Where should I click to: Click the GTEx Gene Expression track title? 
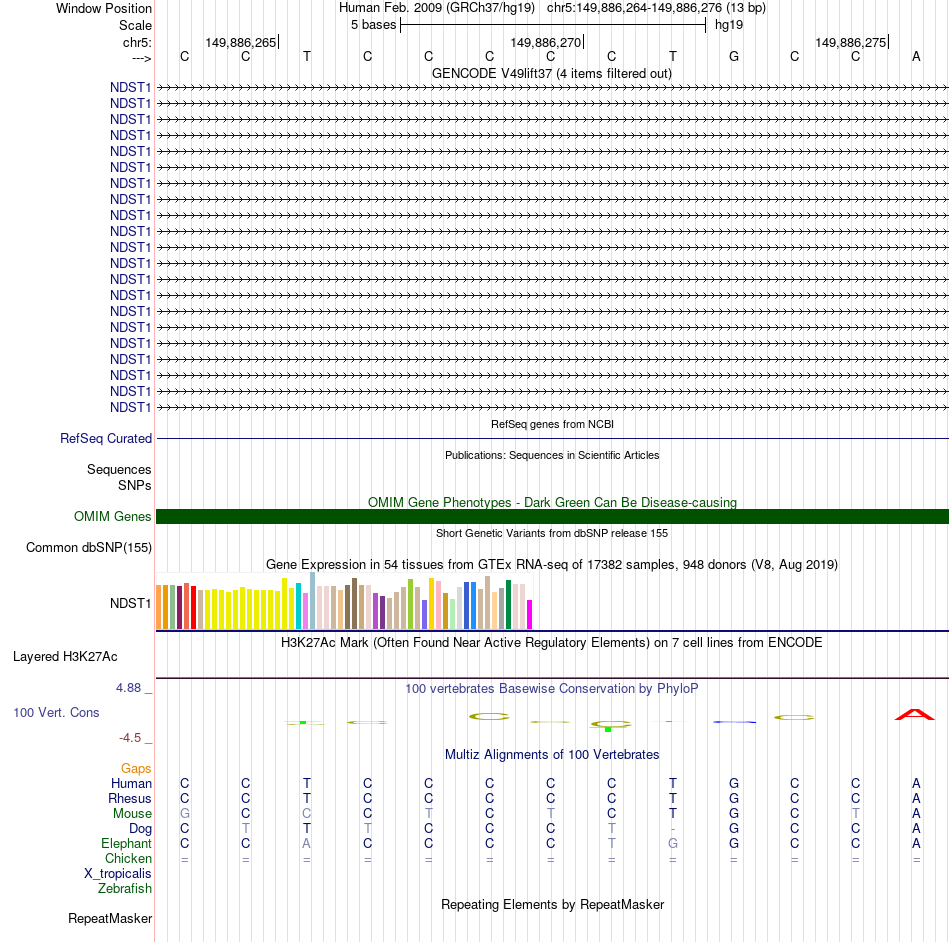(x=552, y=564)
